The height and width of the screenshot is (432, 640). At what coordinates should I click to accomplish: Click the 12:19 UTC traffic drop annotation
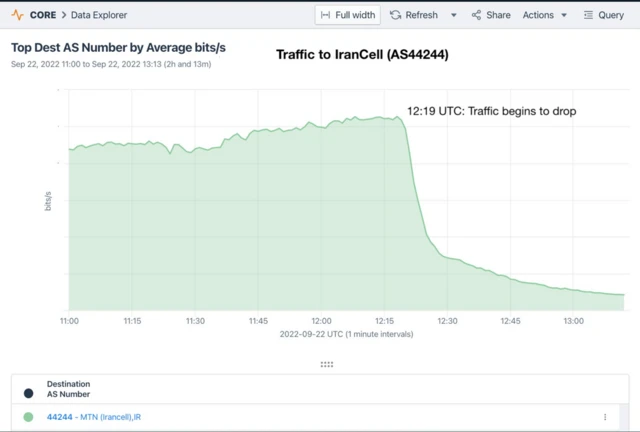[x=491, y=111]
